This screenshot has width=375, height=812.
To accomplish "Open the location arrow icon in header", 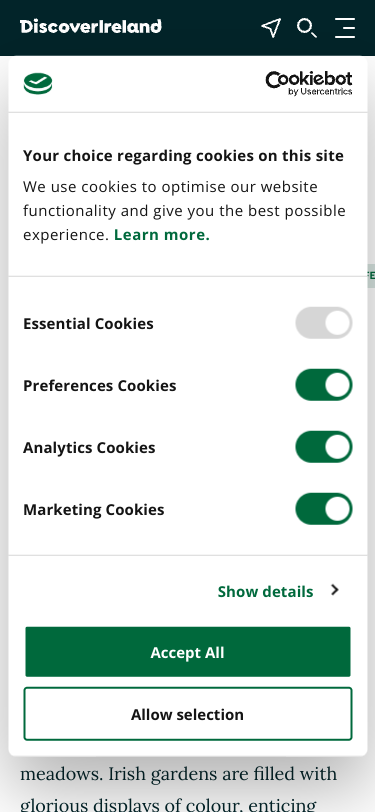I will [271, 28].
